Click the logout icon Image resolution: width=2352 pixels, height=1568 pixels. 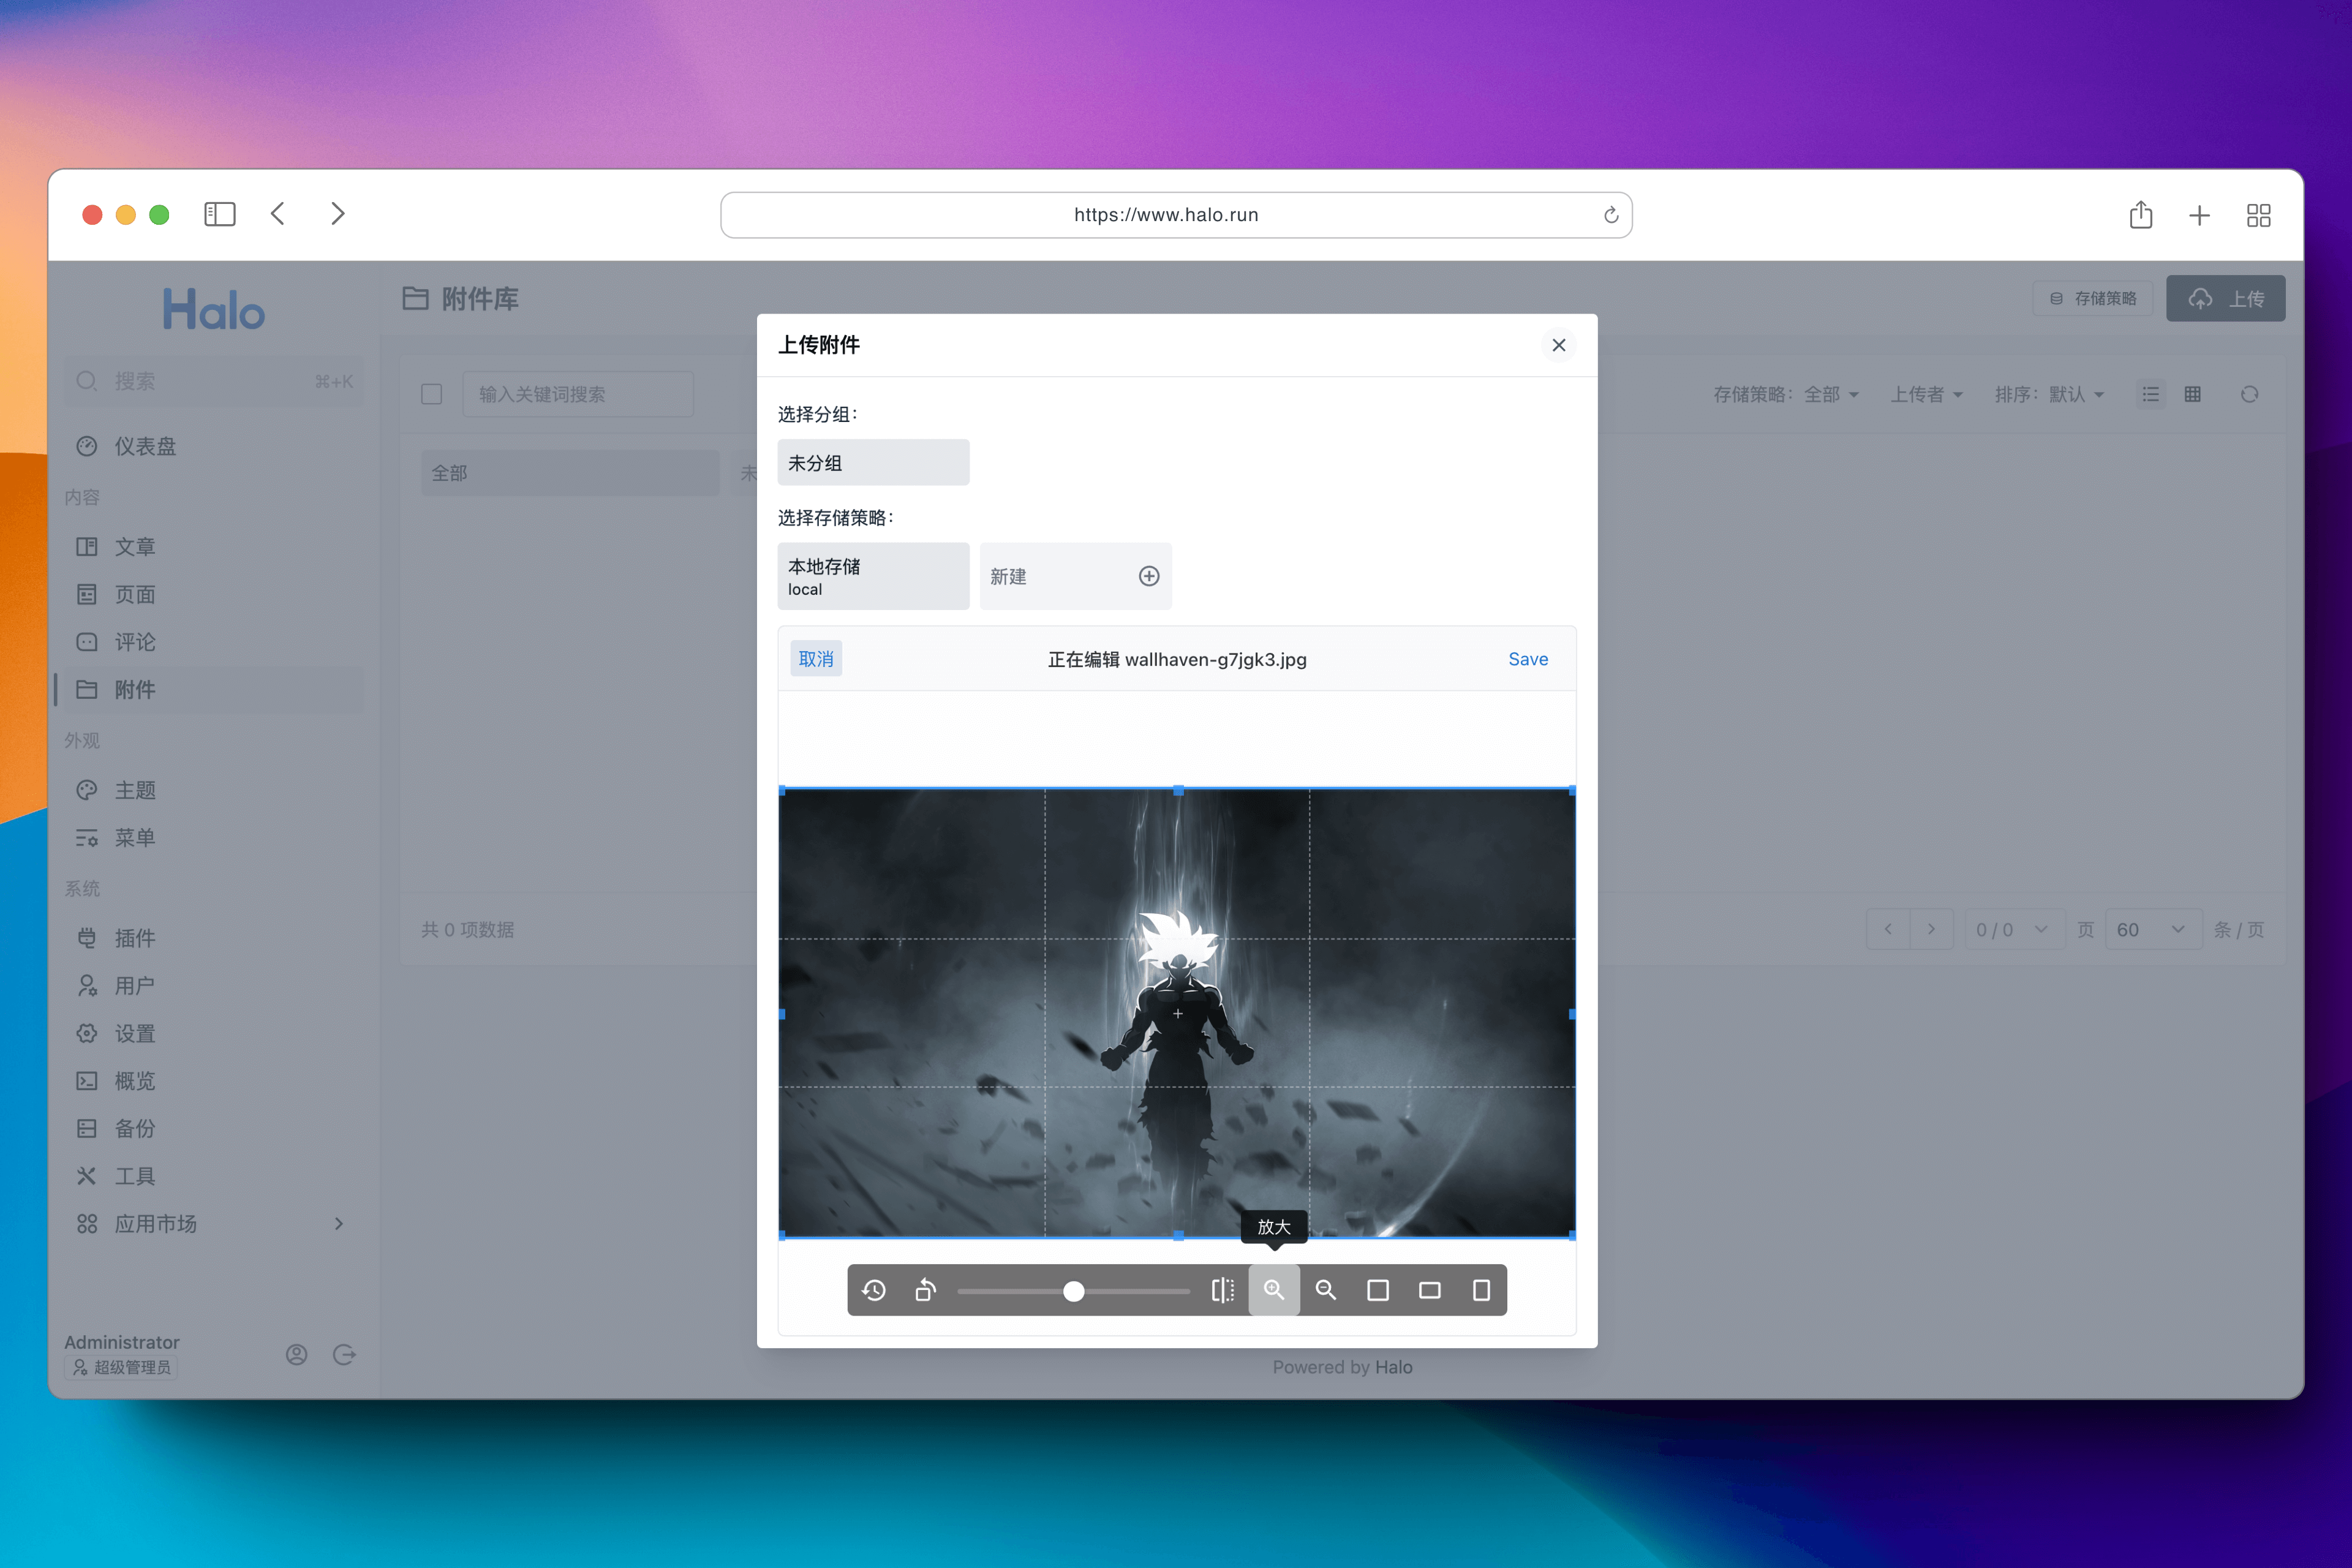click(344, 1355)
